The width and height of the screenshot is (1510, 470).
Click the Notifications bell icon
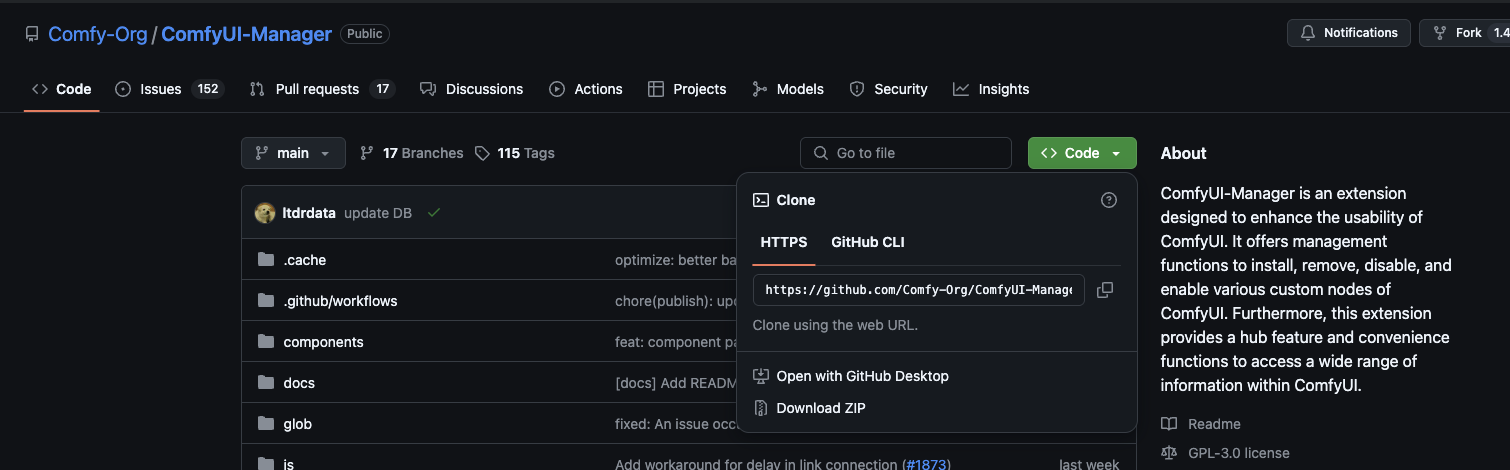(1308, 33)
